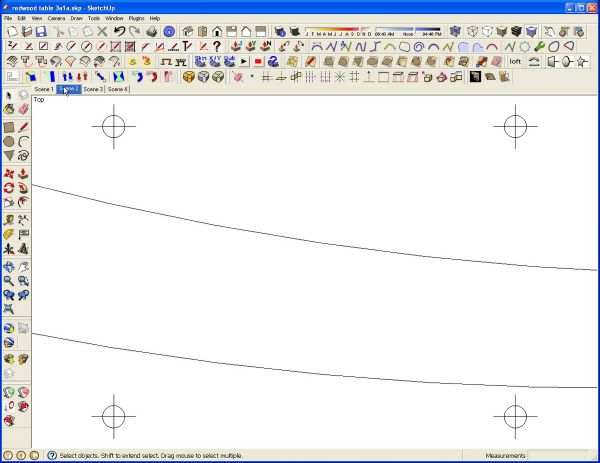Click the Measurements input box

click(560, 455)
